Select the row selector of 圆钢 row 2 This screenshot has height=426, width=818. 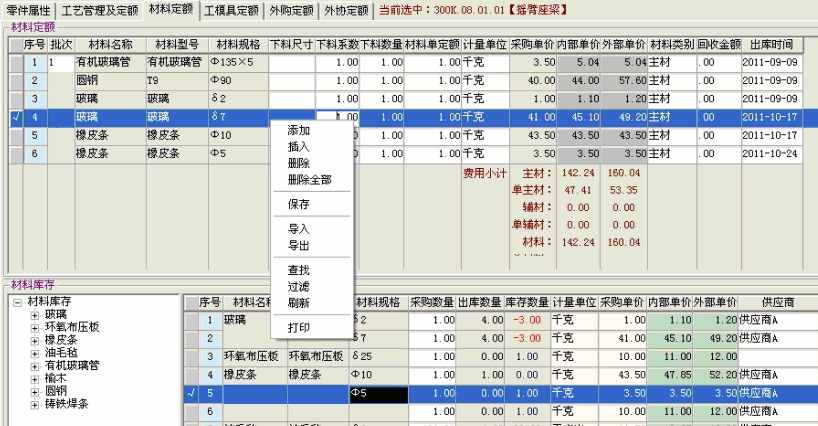coord(16,81)
